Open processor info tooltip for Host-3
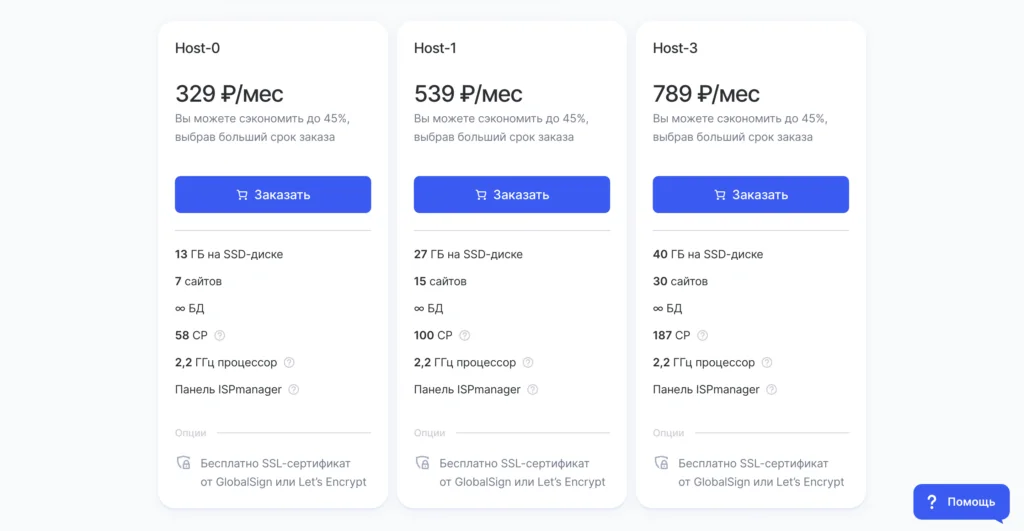 click(767, 362)
